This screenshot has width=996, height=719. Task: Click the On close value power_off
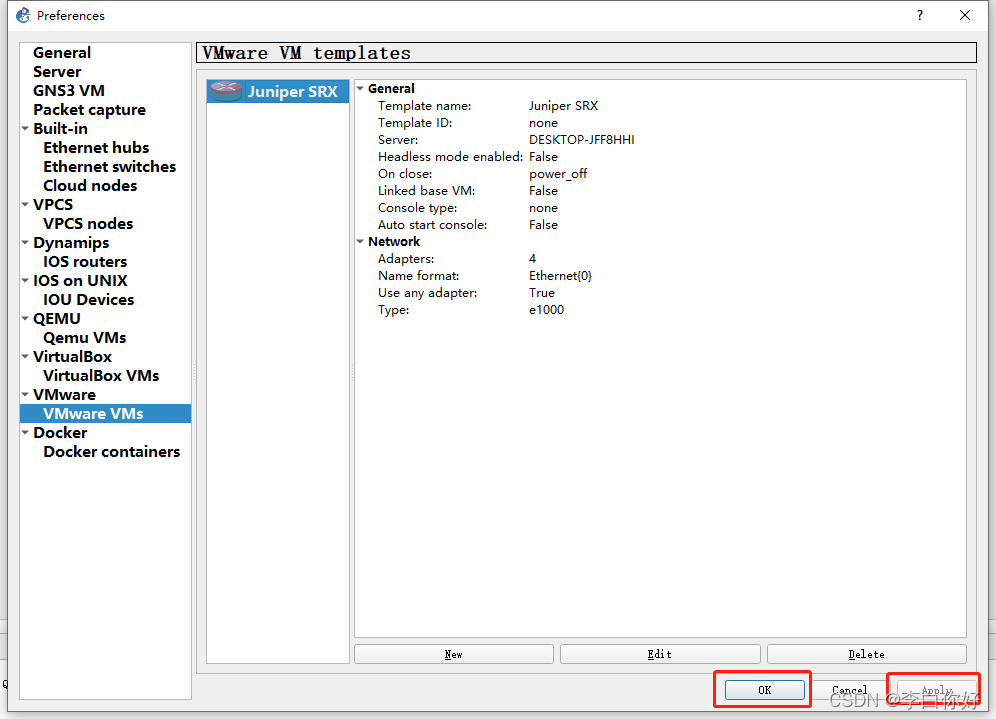click(558, 173)
